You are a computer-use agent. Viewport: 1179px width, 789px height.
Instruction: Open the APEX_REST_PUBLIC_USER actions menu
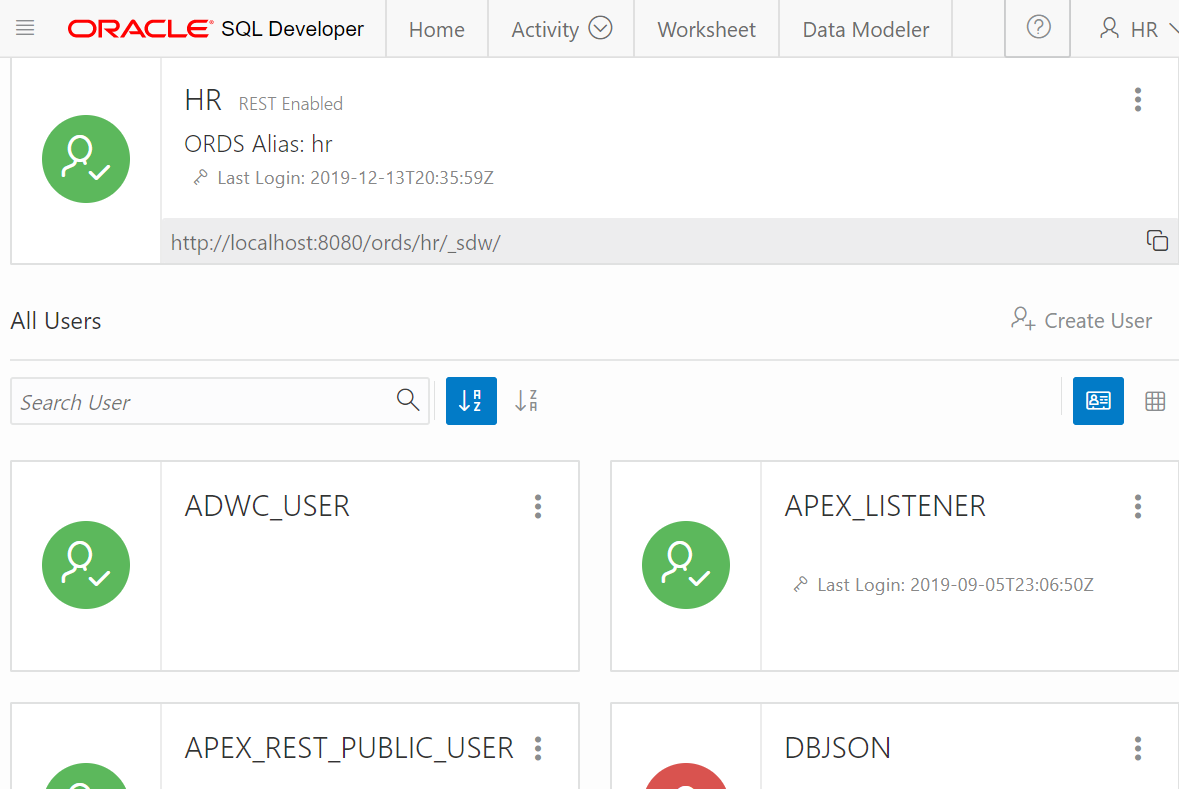[538, 748]
